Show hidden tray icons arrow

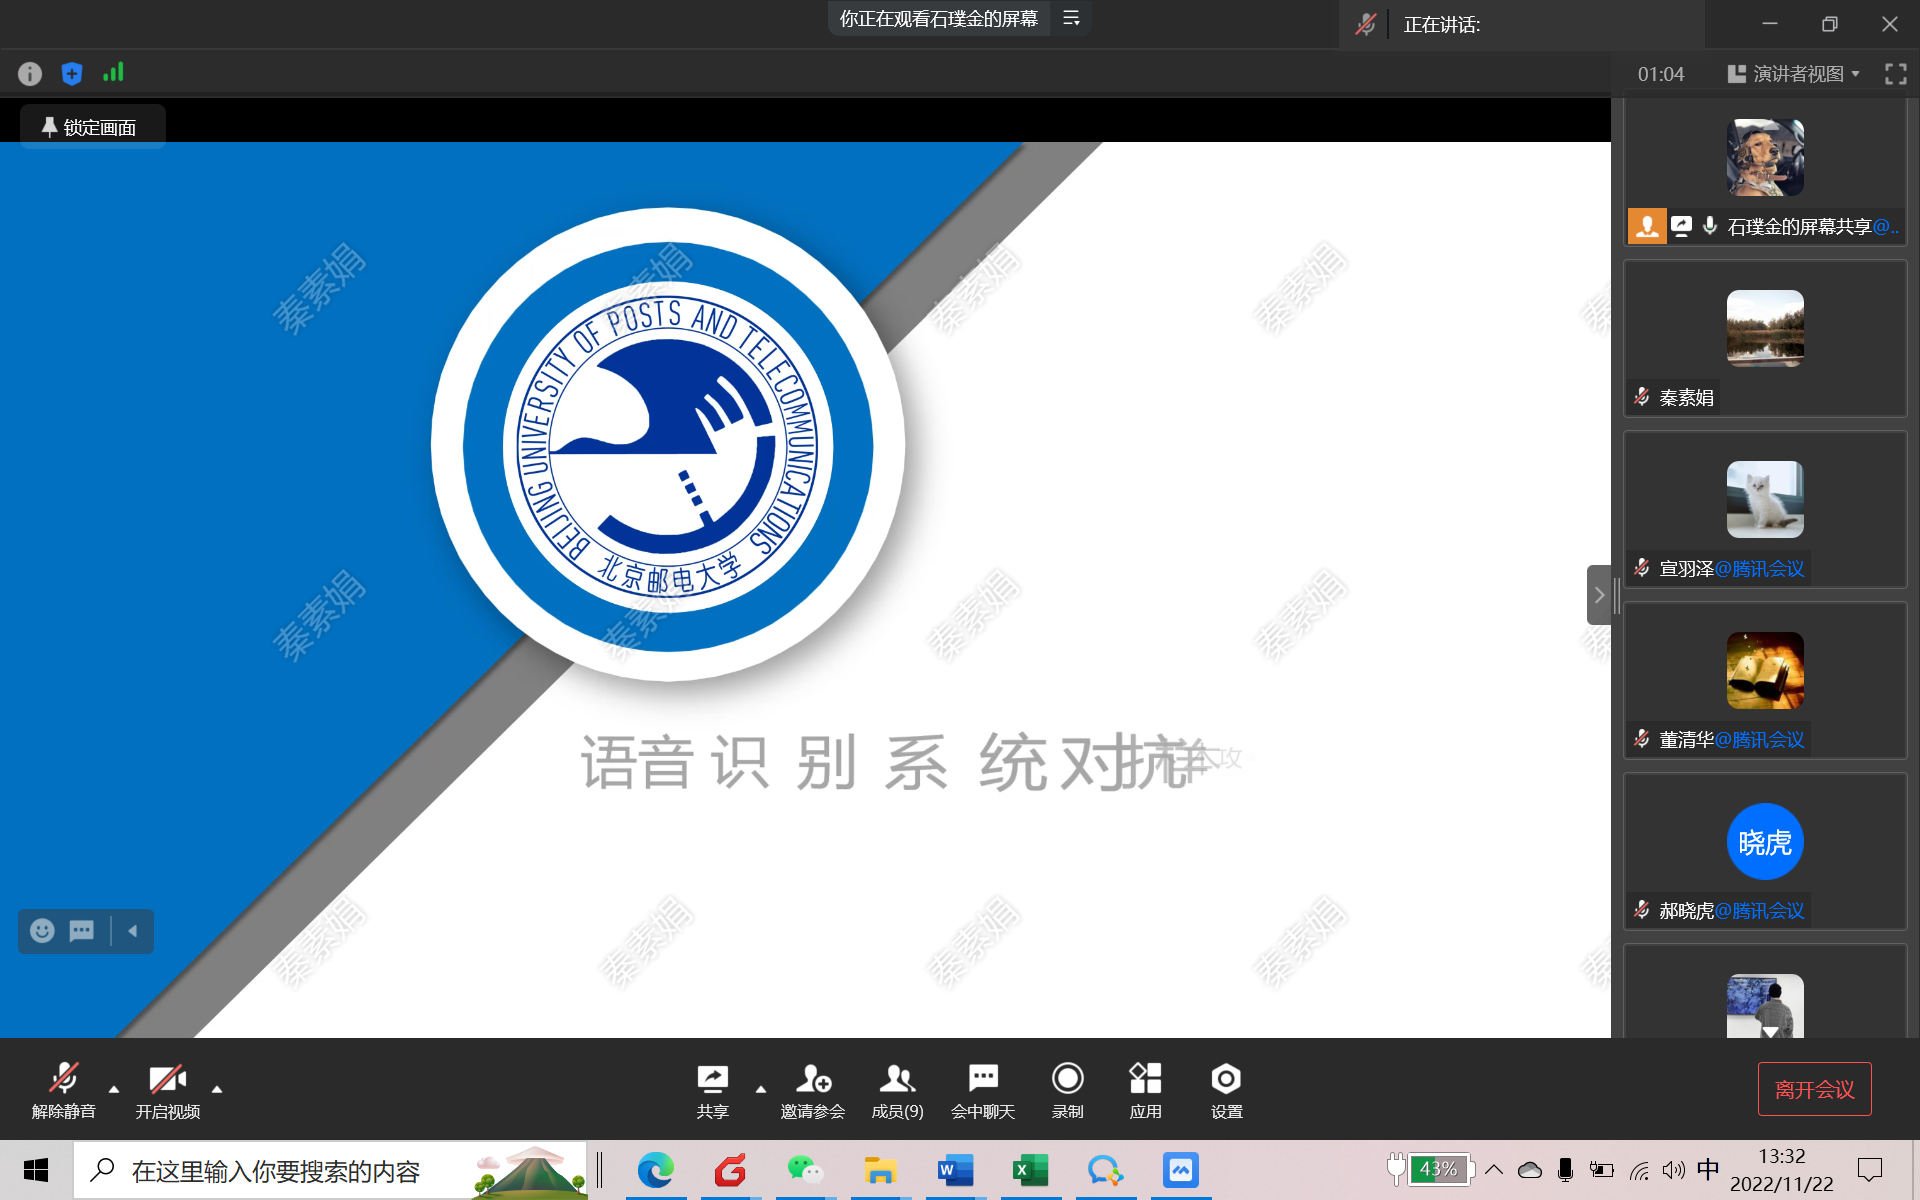pyautogui.click(x=1494, y=1170)
